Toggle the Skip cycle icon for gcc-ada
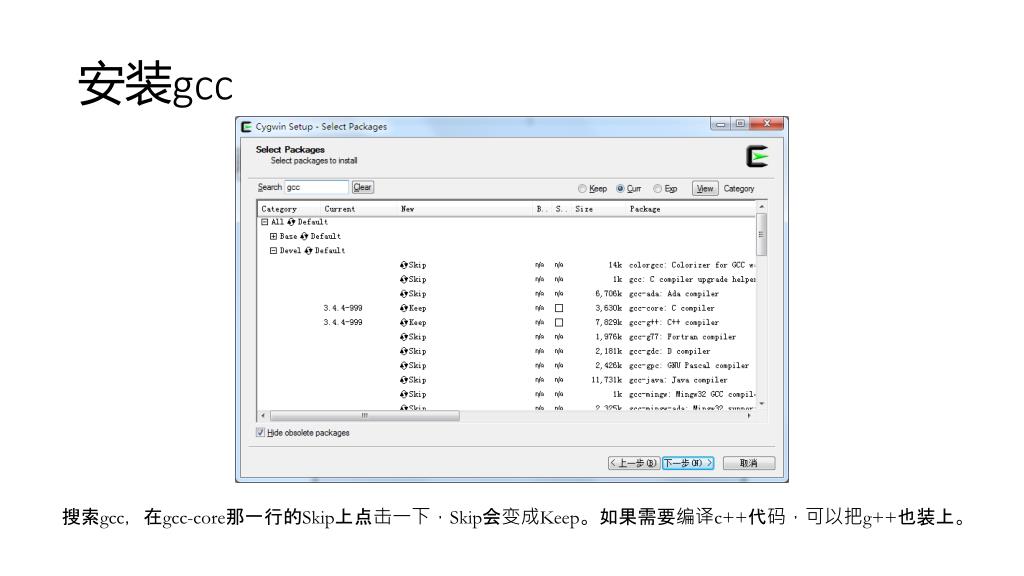Image resolution: width=1024 pixels, height=576 pixels. pyautogui.click(x=404, y=294)
